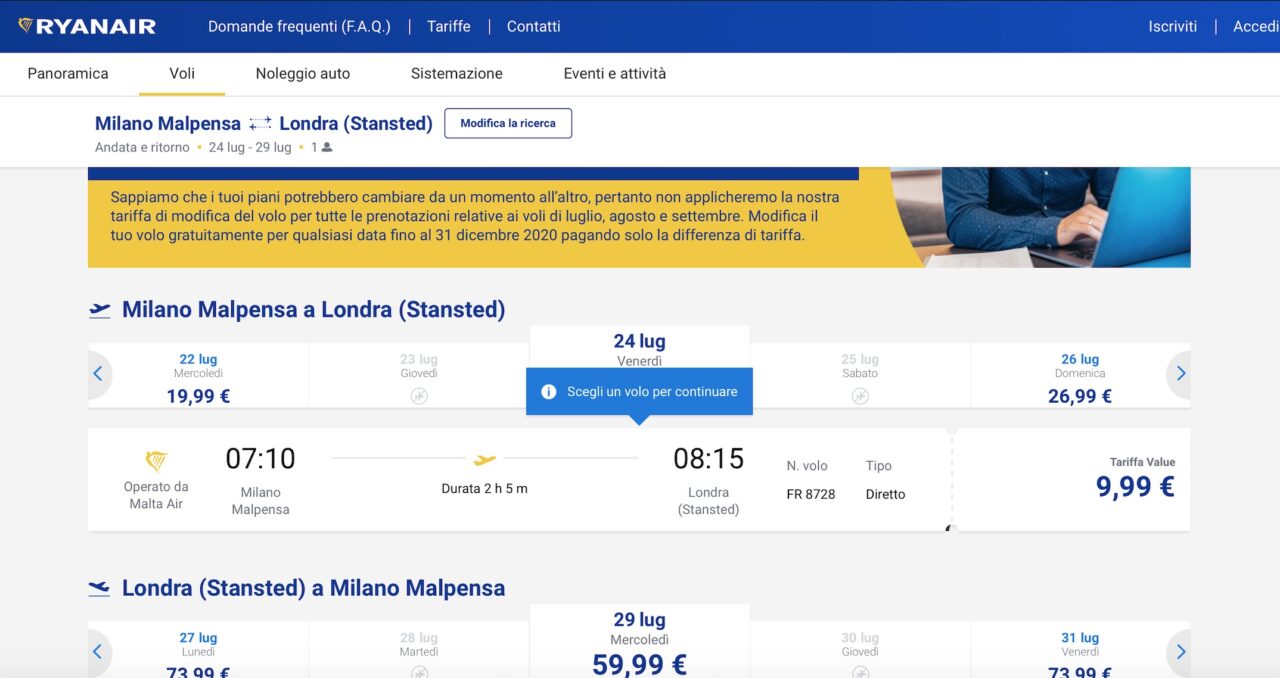
Task: Select the 26 lug Domenica fare
Action: [x=1079, y=377]
